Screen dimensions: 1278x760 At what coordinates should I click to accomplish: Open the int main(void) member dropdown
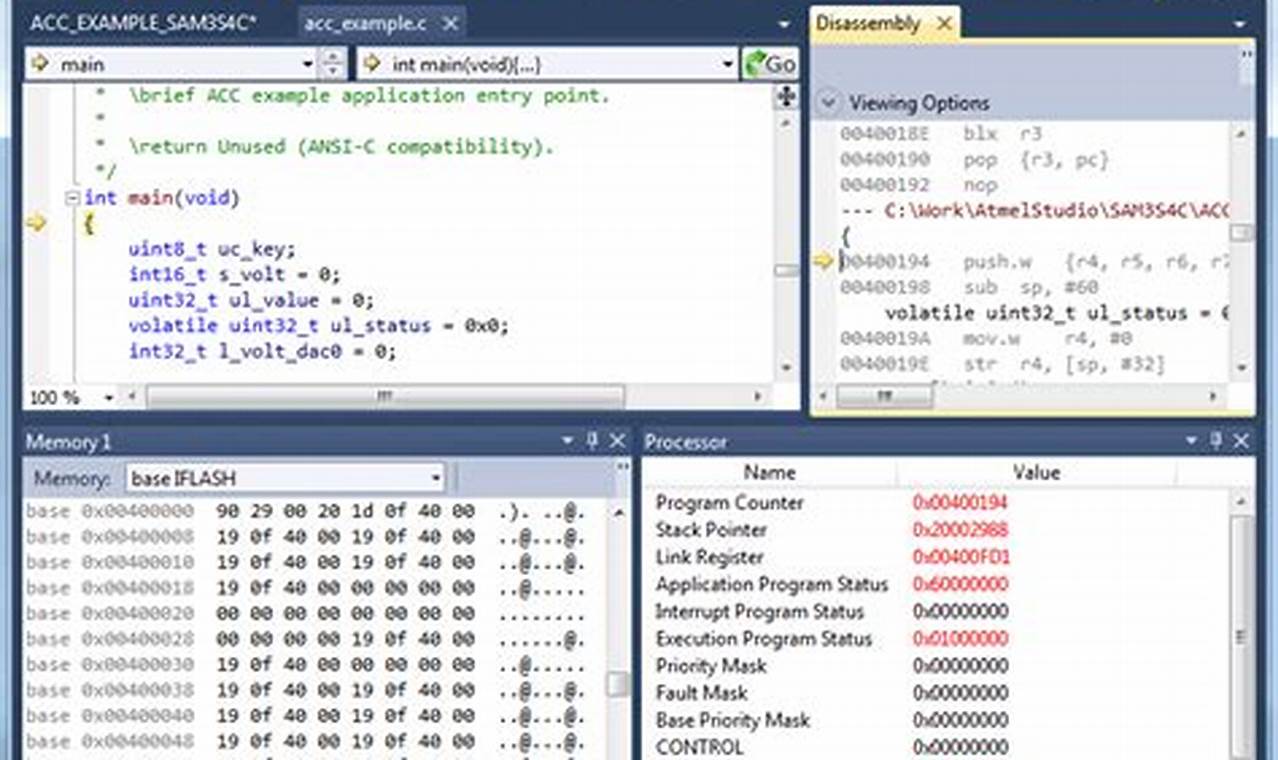[x=729, y=63]
